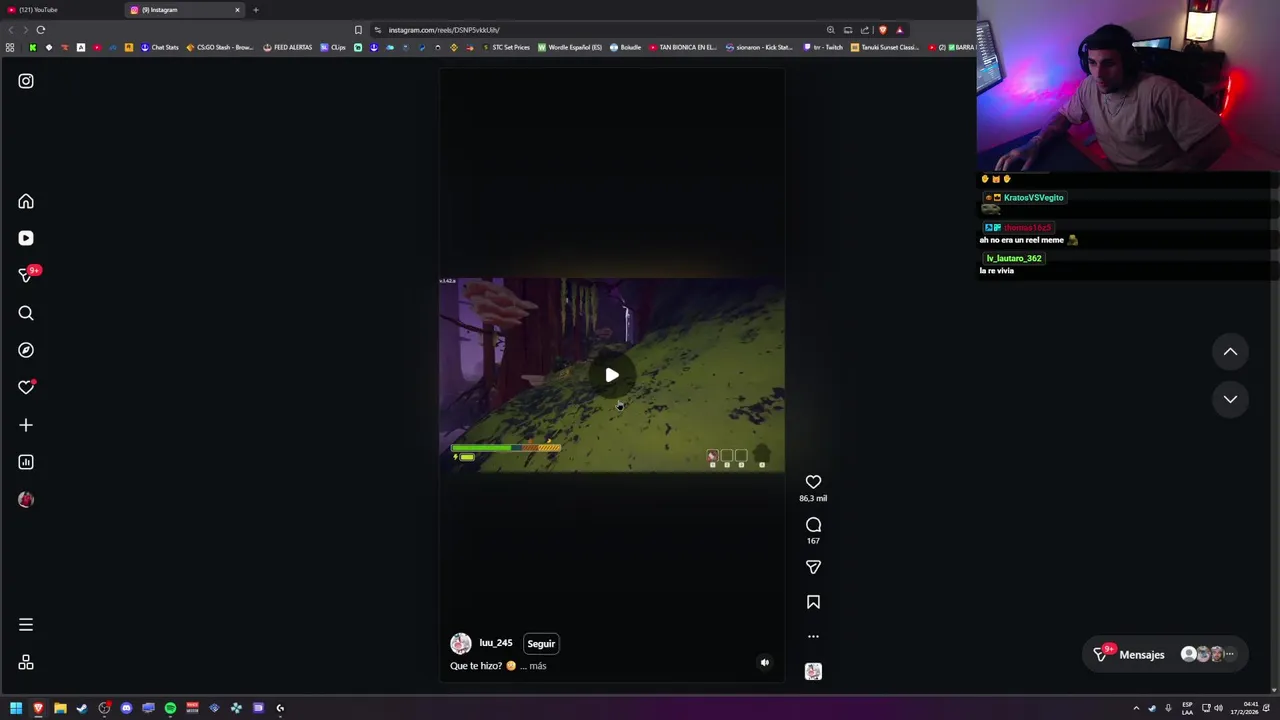Open Discord from the taskbar
This screenshot has height=720, width=1280.
(126, 708)
